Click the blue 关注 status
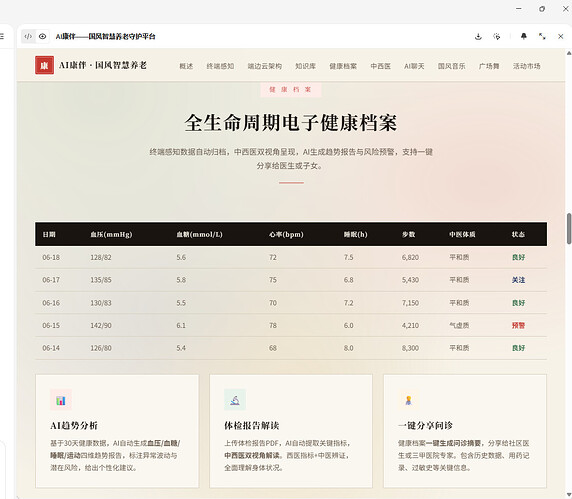572x499 pixels. pos(518,280)
